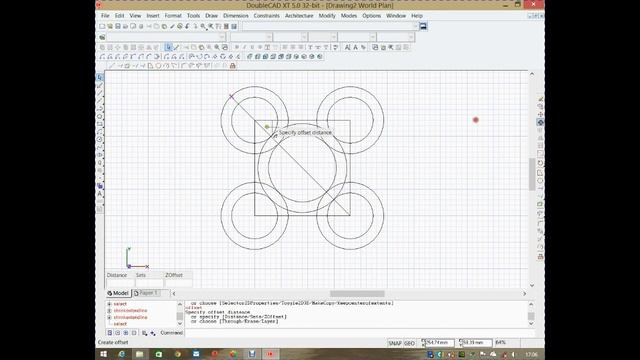Click the layers icon left of layer dropdown
This screenshot has width=640, height=360.
[x=102, y=37]
